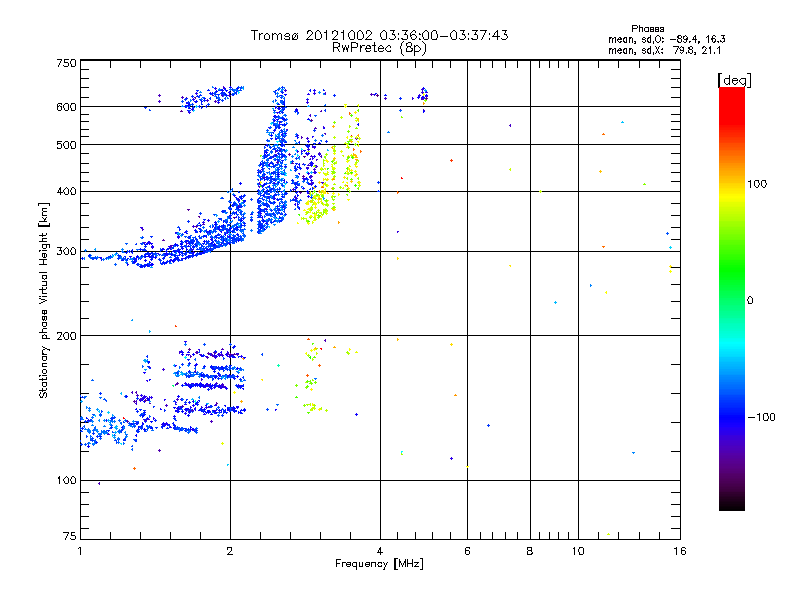
Task: Click the y-axis tick label '500'
Action: [x=66, y=145]
